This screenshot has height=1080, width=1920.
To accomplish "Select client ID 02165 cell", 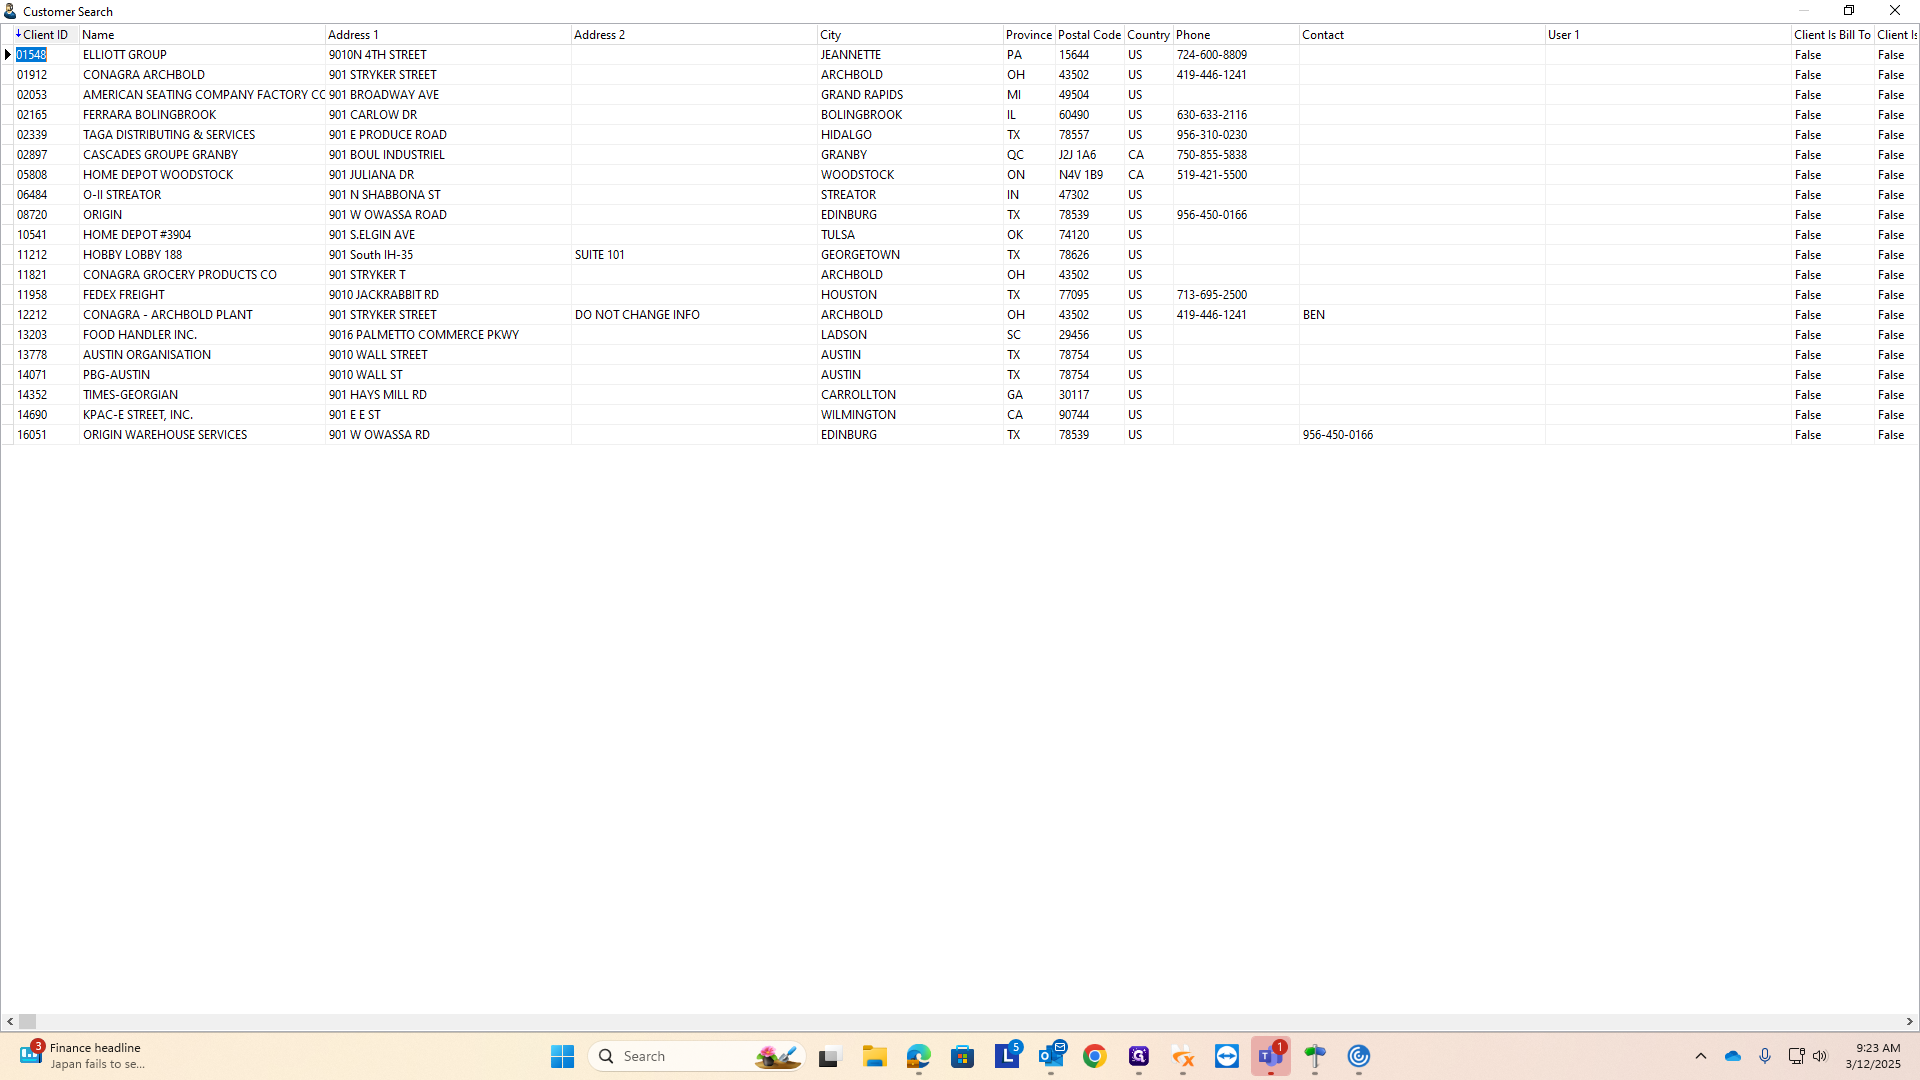I will click(32, 115).
